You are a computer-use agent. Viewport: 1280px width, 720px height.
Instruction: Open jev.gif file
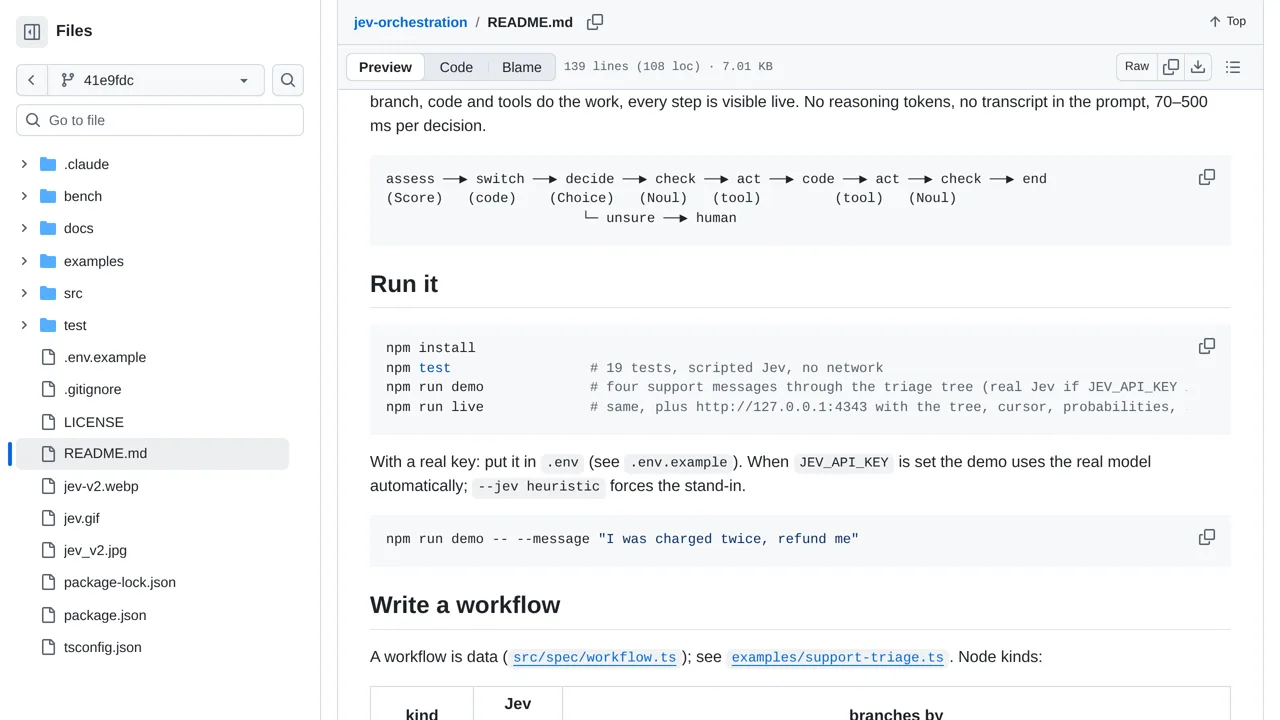point(82,518)
